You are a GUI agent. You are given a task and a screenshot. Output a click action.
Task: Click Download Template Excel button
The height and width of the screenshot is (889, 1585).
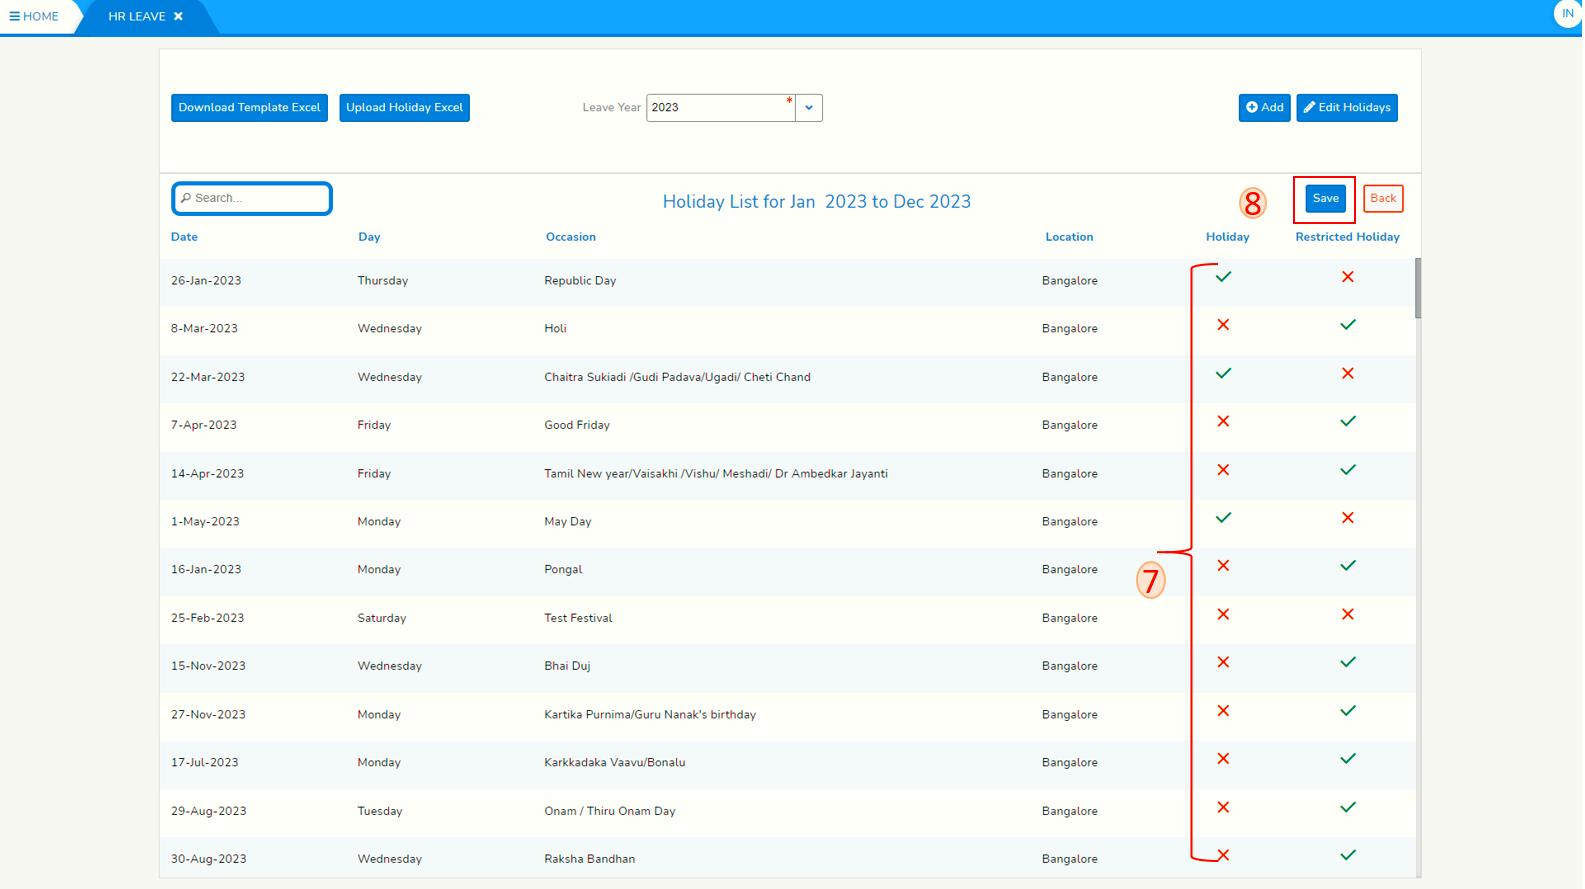coord(249,108)
